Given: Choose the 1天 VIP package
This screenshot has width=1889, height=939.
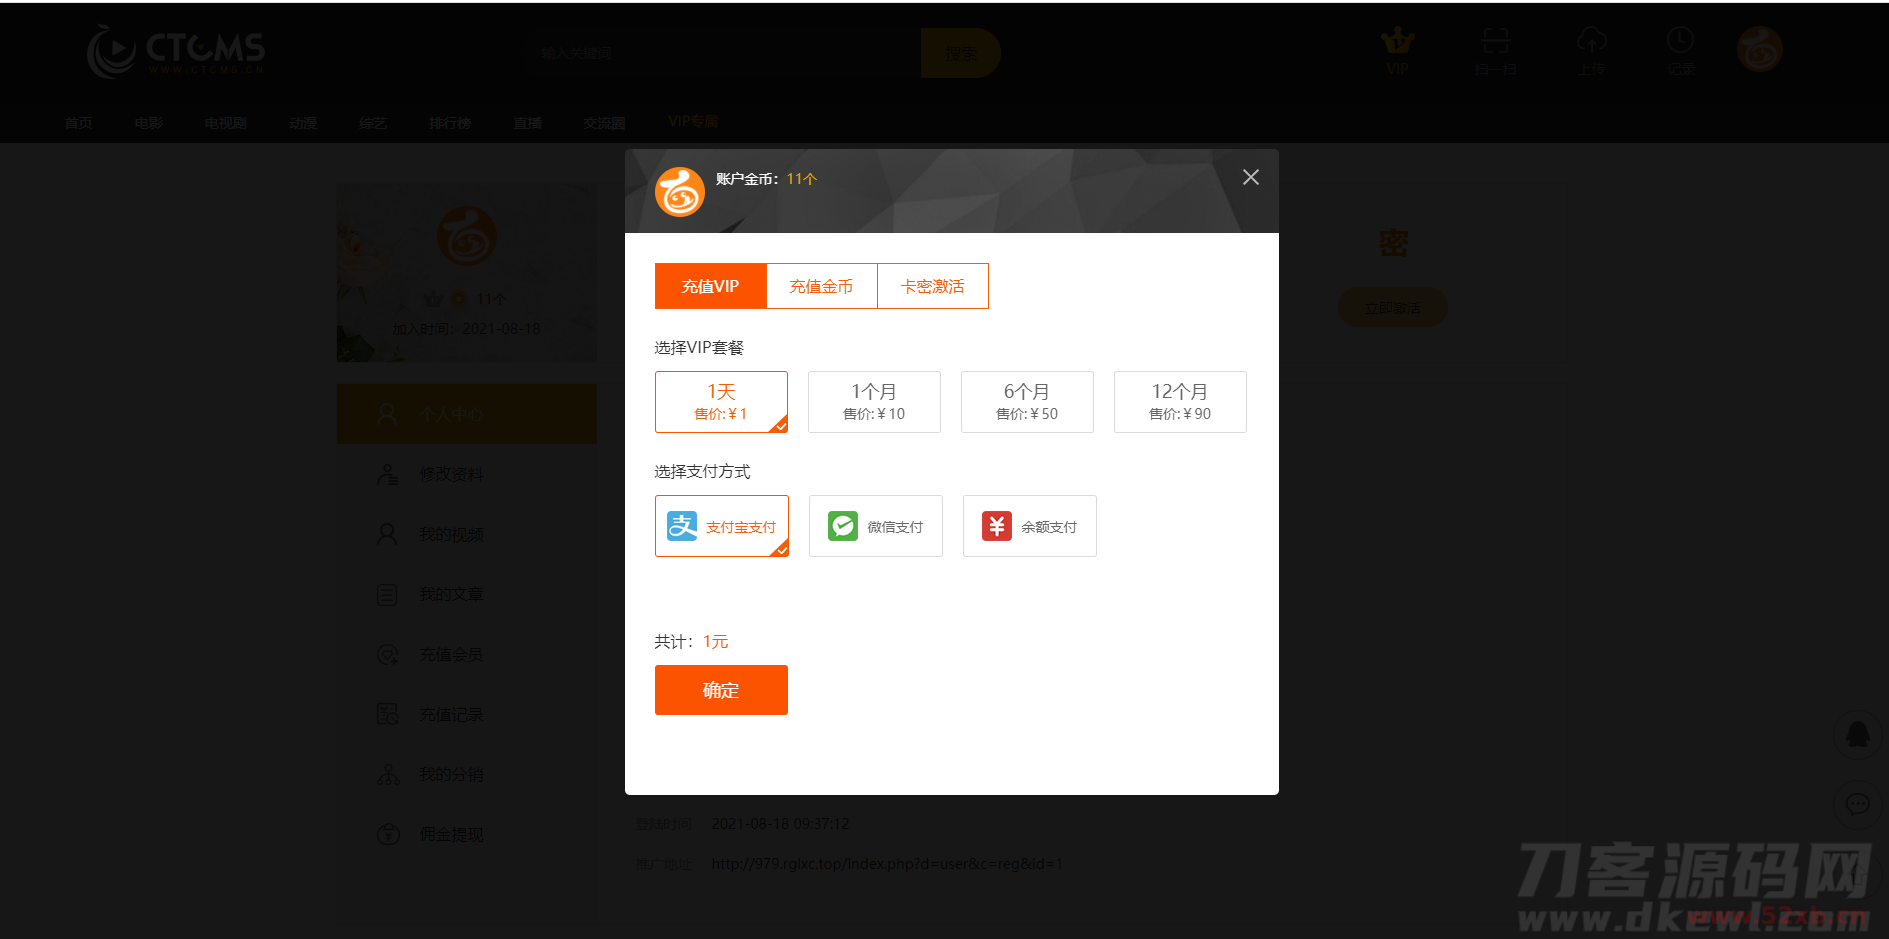Looking at the screenshot, I should click(x=721, y=402).
